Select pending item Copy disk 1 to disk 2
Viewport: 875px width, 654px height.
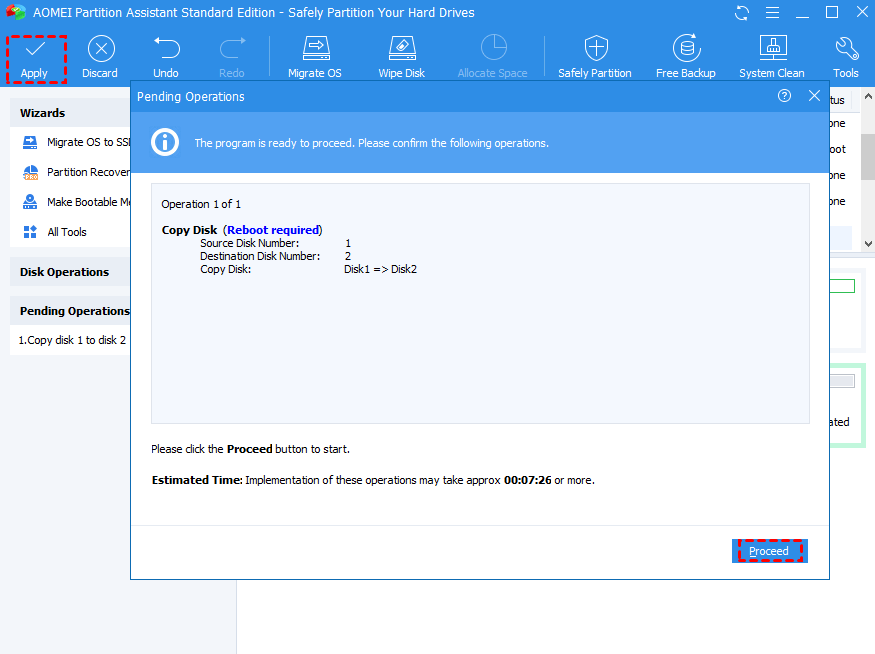[72, 340]
